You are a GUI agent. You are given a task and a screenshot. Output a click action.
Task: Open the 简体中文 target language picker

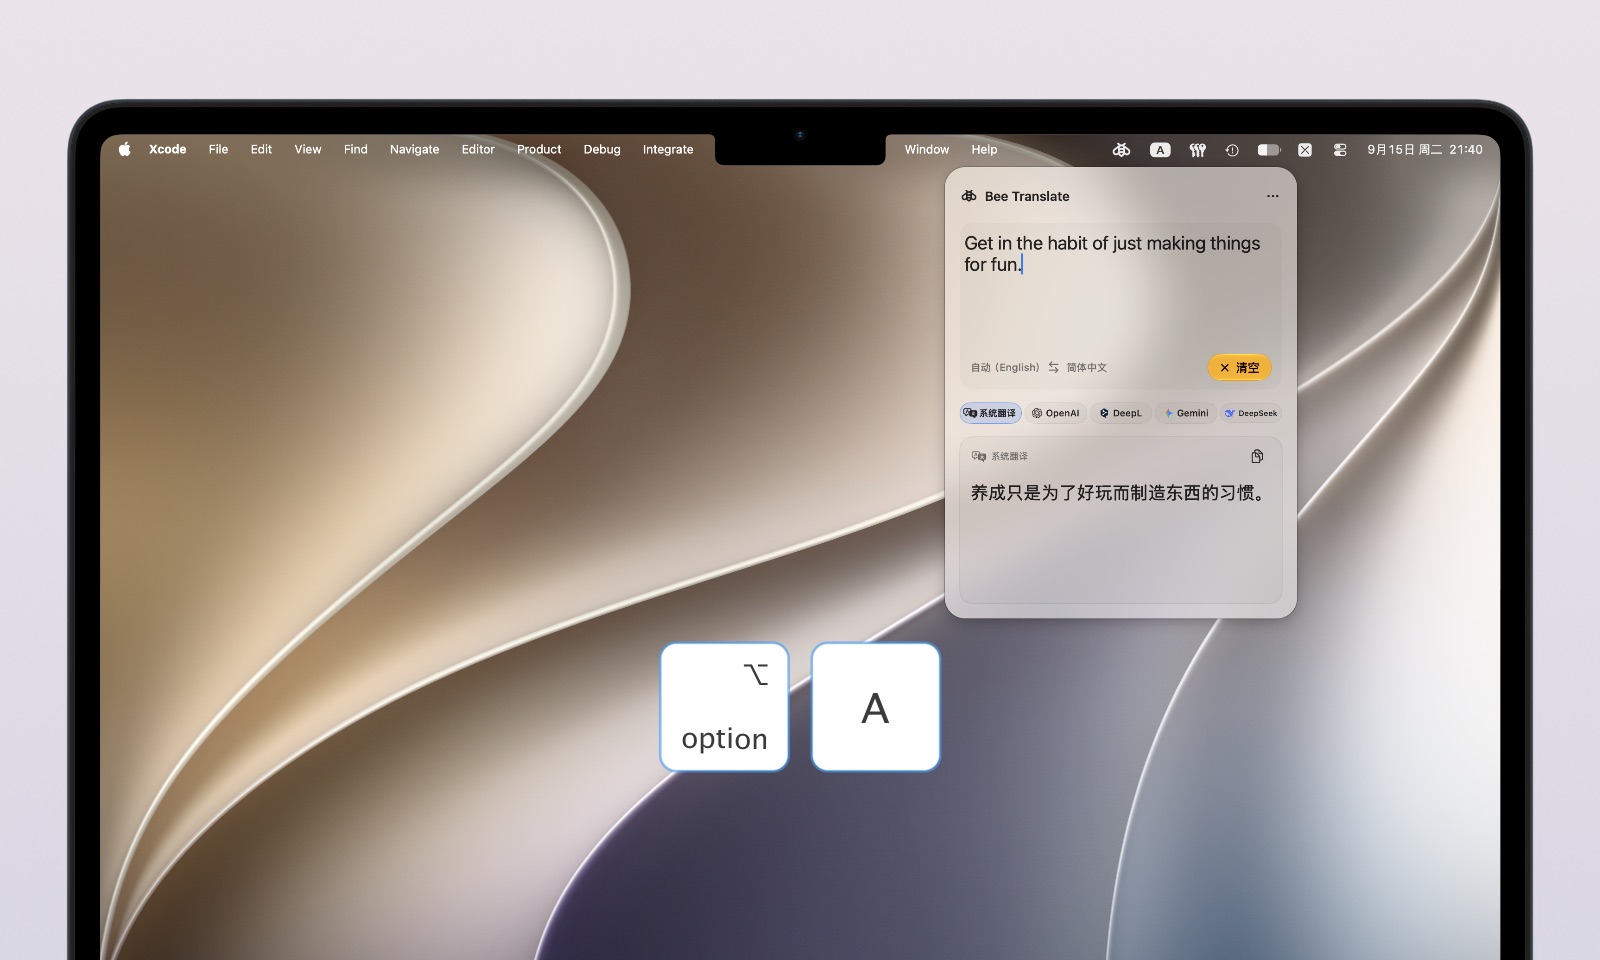tap(1087, 367)
